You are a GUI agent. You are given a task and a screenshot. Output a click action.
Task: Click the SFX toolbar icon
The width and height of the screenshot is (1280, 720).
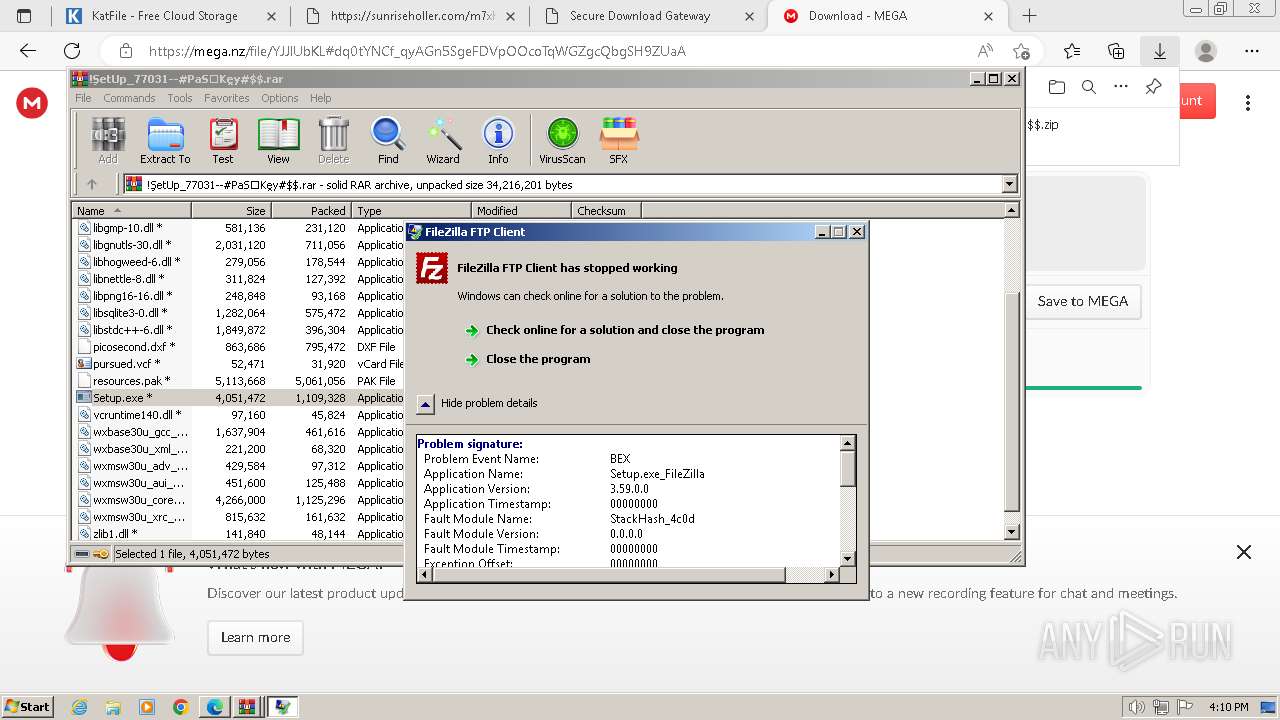point(619,140)
